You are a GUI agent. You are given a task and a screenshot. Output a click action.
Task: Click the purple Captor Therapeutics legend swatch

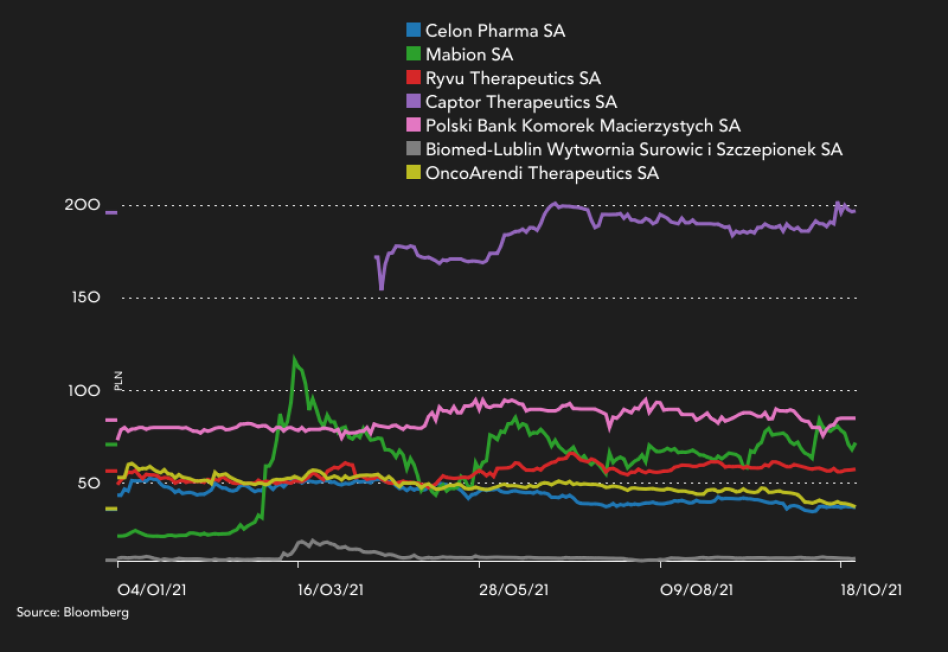(x=414, y=101)
